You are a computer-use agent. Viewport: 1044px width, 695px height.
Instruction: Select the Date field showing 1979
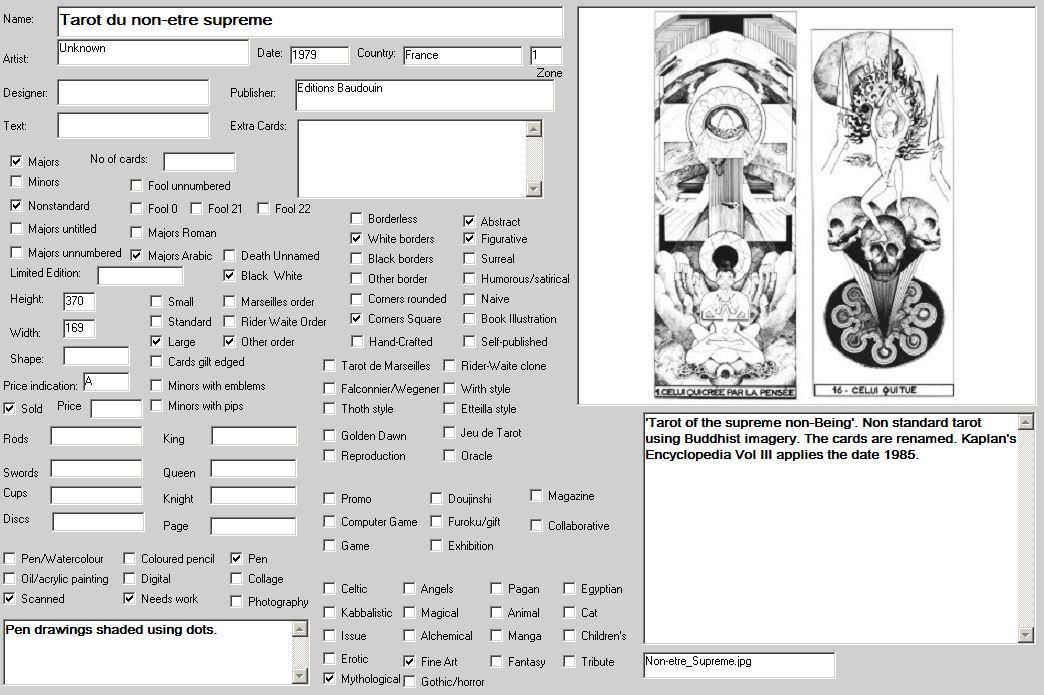319,55
